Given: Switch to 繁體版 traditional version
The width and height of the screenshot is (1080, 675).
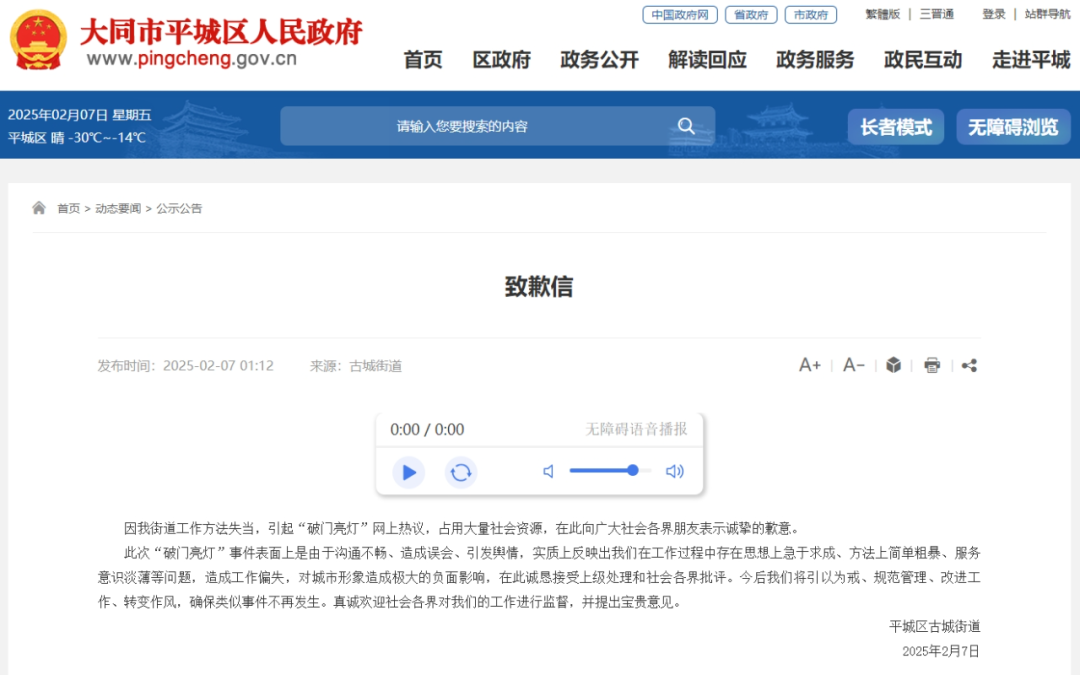Looking at the screenshot, I should coord(882,14).
